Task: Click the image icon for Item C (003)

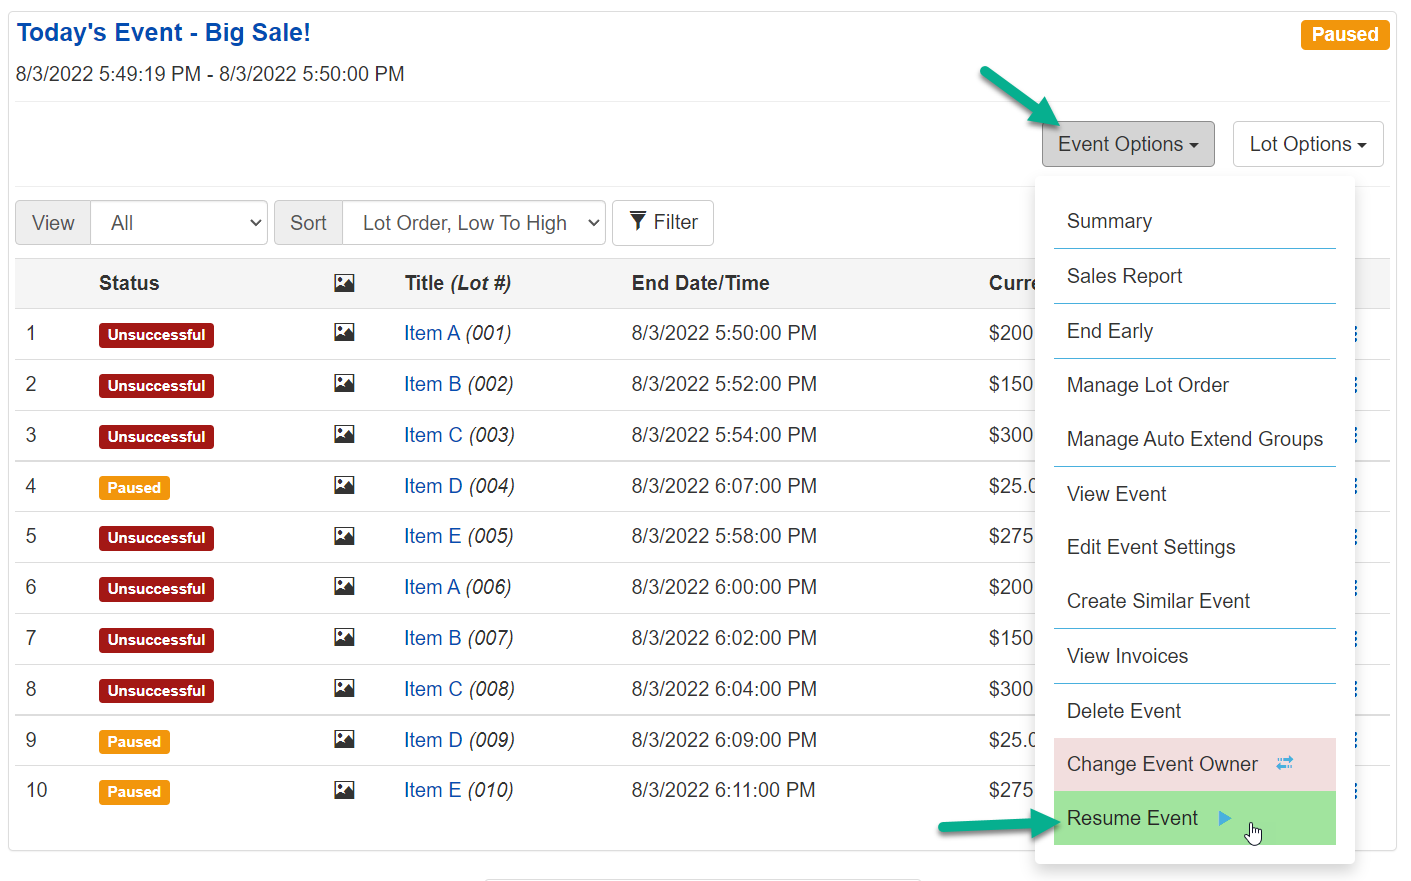Action: tap(344, 434)
